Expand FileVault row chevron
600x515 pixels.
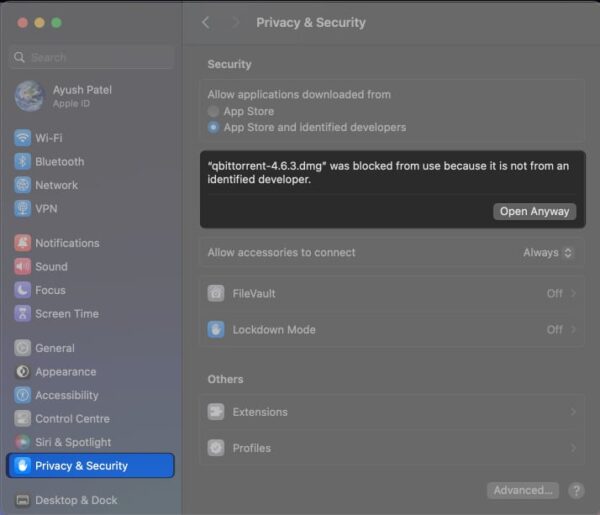tap(573, 293)
